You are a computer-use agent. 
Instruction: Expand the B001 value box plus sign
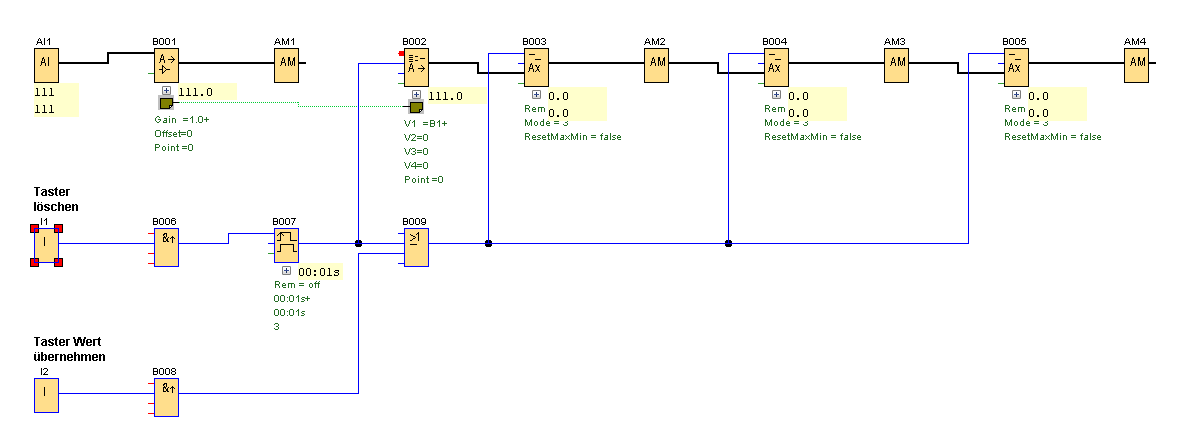coord(166,91)
